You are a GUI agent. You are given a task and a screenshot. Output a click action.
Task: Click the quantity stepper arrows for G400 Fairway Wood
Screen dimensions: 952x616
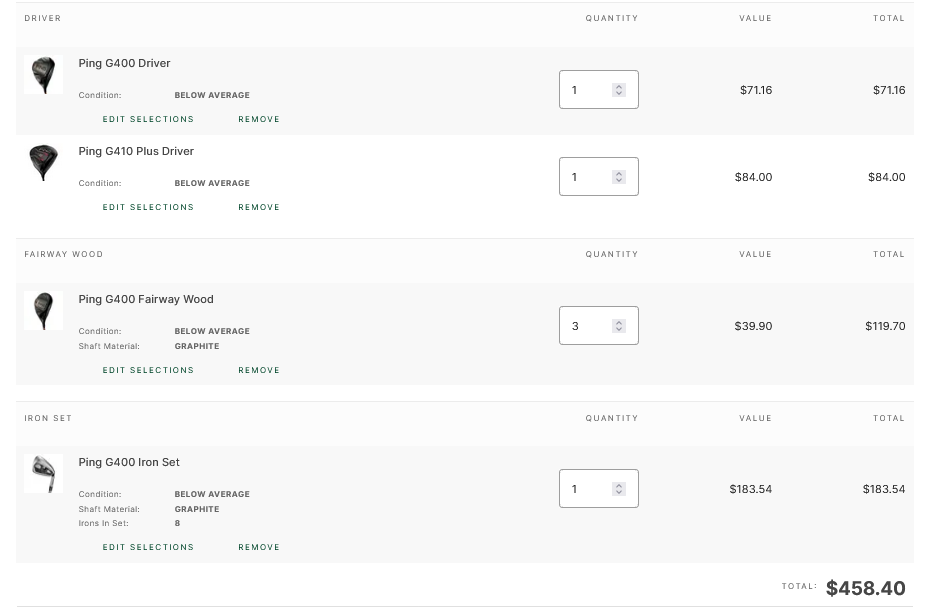click(619, 326)
